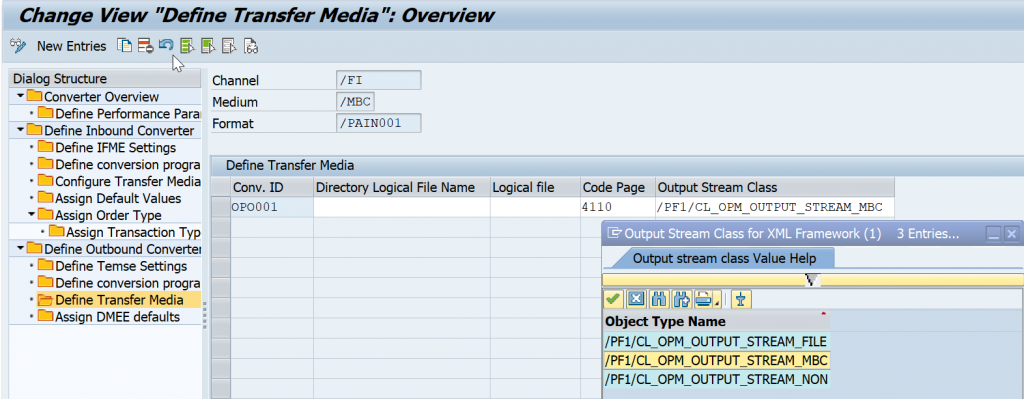Image resolution: width=1024 pixels, height=399 pixels.
Task: Click the Copy As toolbar icon
Action: click(x=124, y=46)
